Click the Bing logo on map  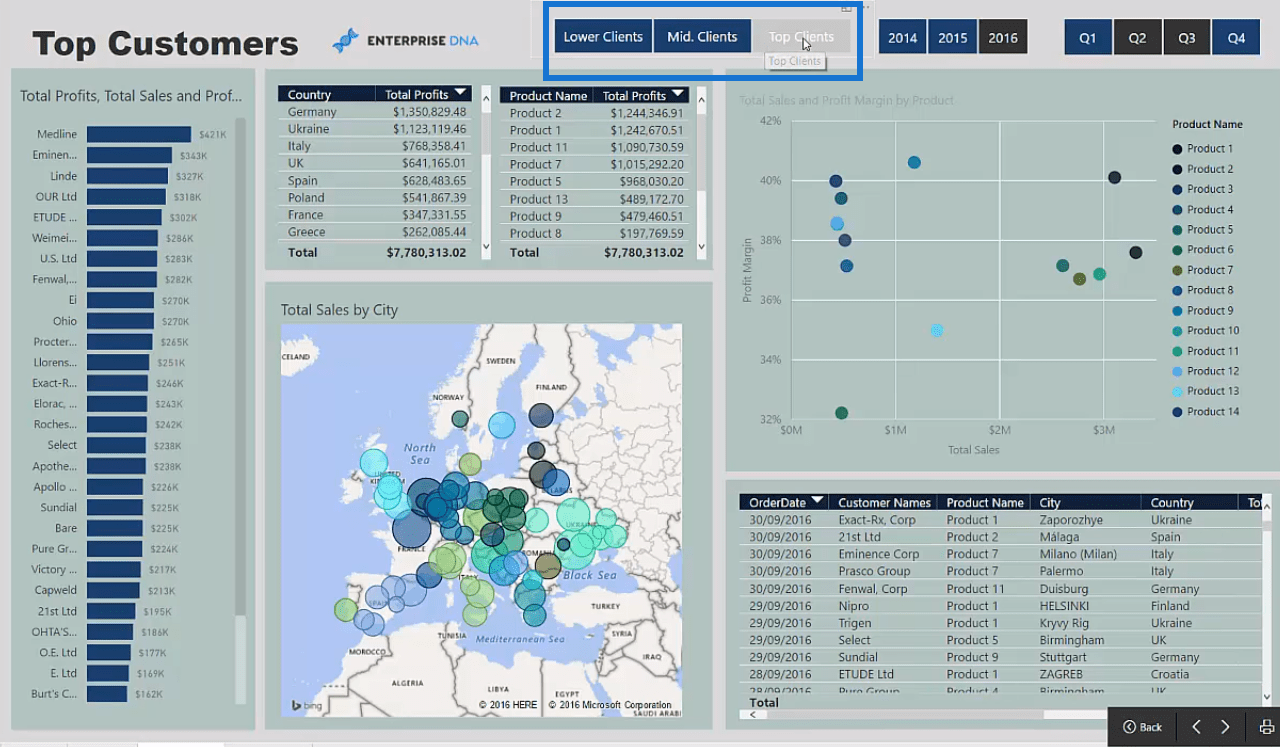(x=305, y=705)
